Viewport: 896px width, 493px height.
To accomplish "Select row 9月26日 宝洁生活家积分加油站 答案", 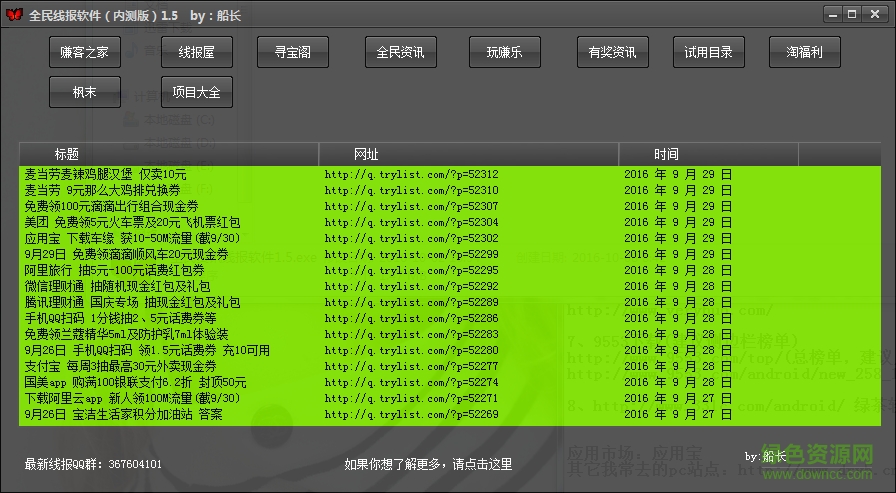I will pyautogui.click(x=450, y=414).
